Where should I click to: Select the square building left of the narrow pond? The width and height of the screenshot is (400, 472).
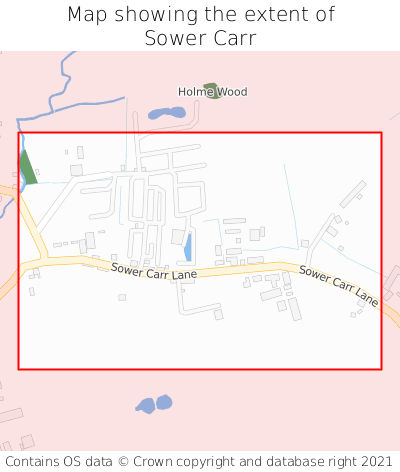(x=178, y=237)
